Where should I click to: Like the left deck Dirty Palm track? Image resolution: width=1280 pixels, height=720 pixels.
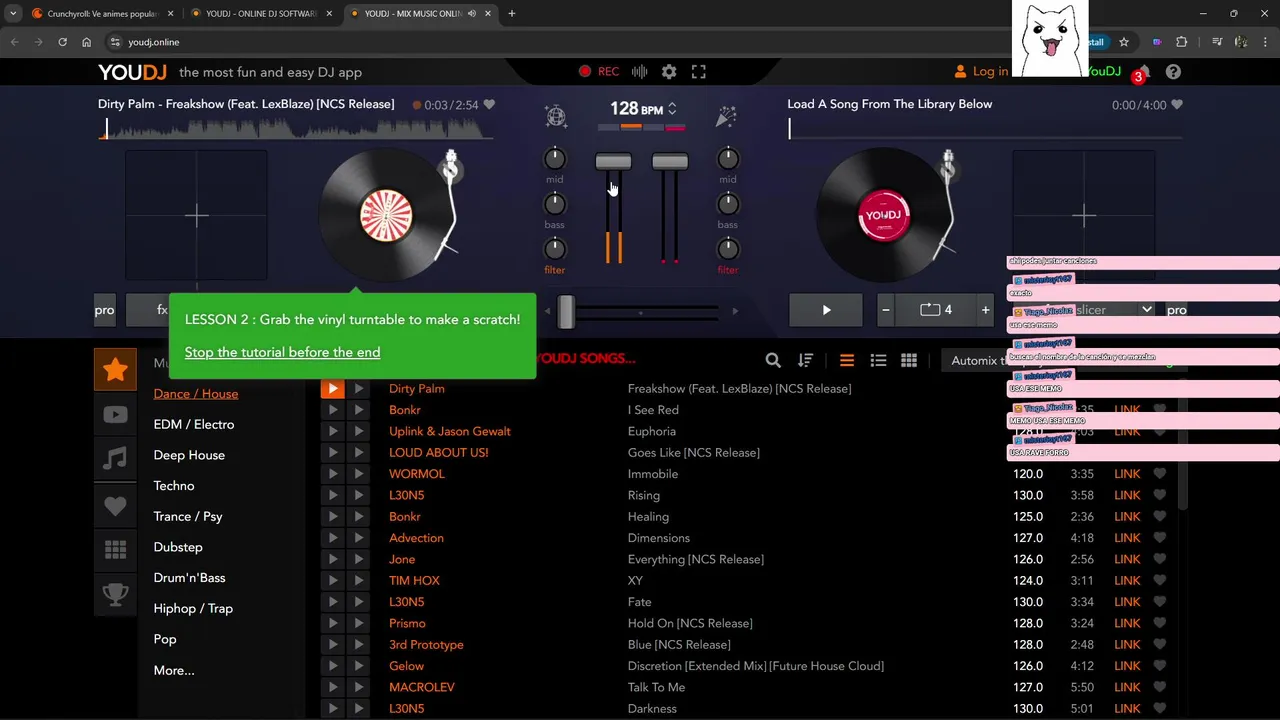point(489,104)
